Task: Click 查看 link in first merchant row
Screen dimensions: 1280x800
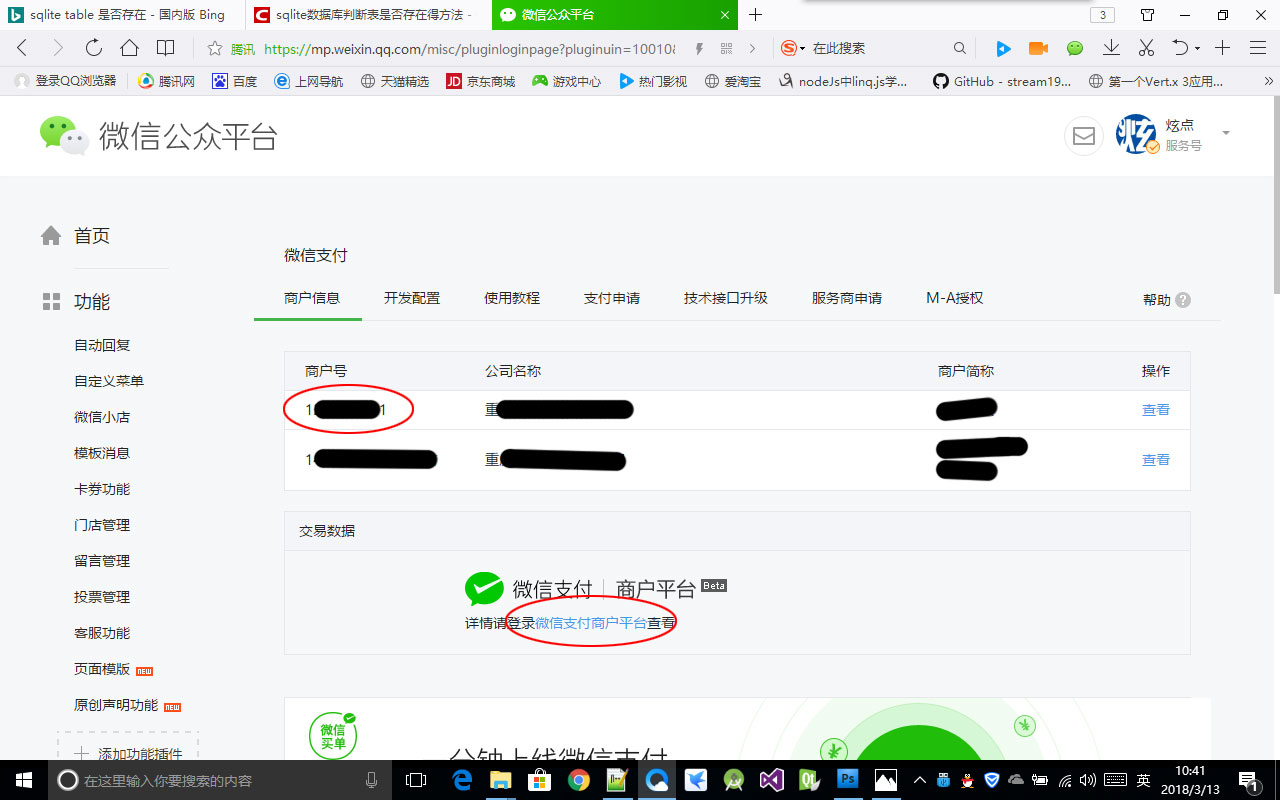Action: click(x=1156, y=410)
